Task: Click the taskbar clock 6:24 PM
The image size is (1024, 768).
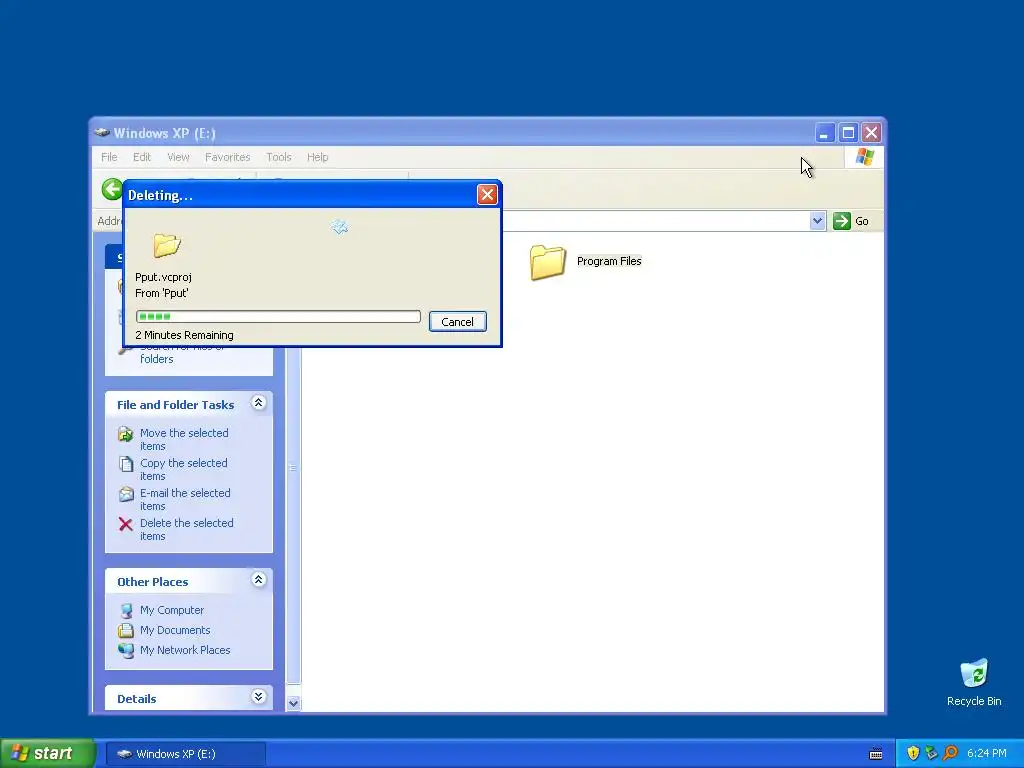Action: 987,753
